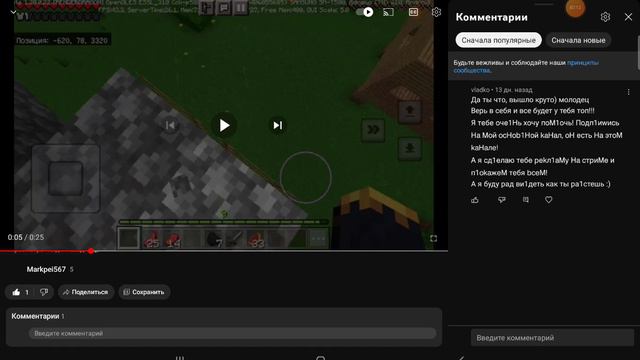The image size is (640, 360).
Task: Seek using the red progress bar
Action: tap(224, 251)
